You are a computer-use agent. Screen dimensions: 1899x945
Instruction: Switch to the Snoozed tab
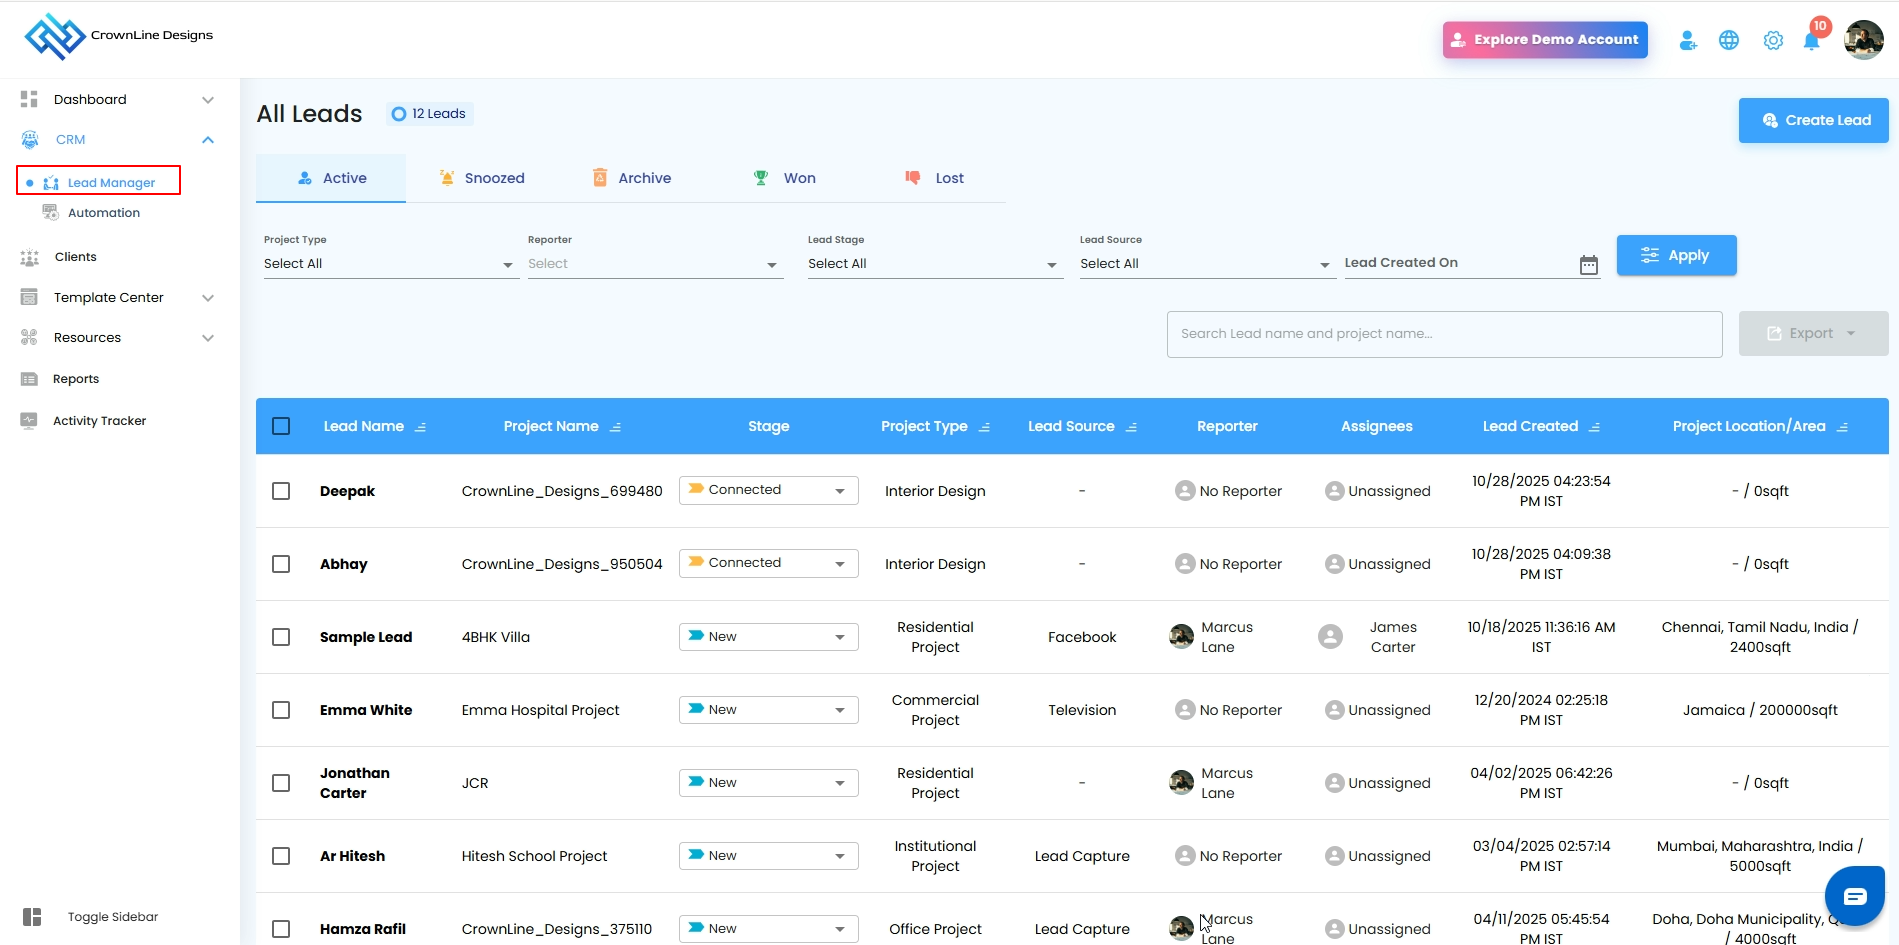tap(482, 178)
